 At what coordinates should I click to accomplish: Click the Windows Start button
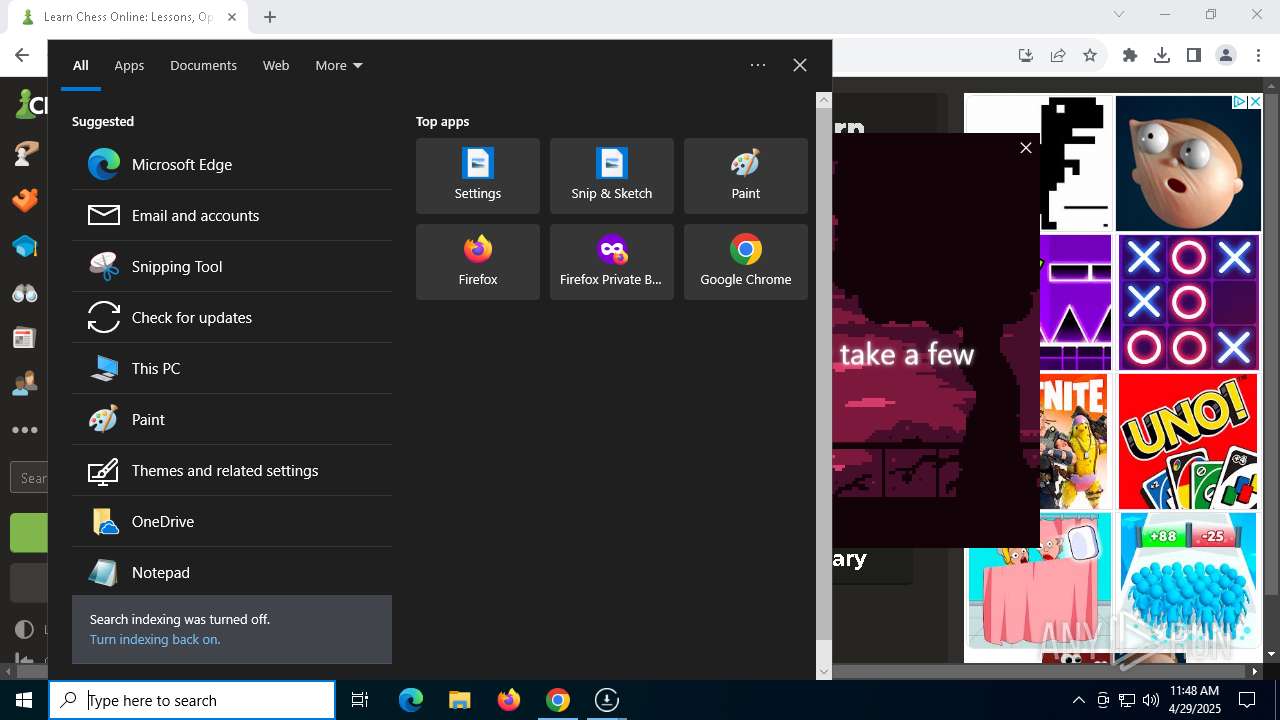click(x=24, y=700)
